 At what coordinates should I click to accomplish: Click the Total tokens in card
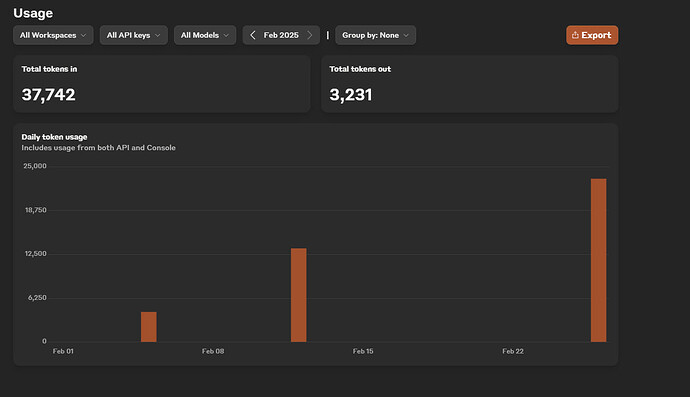[161, 84]
